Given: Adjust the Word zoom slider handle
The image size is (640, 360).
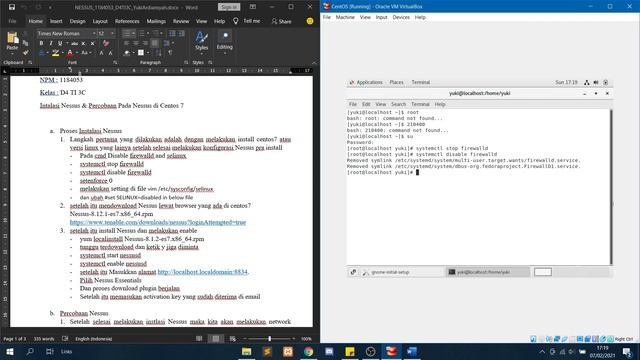Looking at the screenshot, I should (x=269, y=338).
